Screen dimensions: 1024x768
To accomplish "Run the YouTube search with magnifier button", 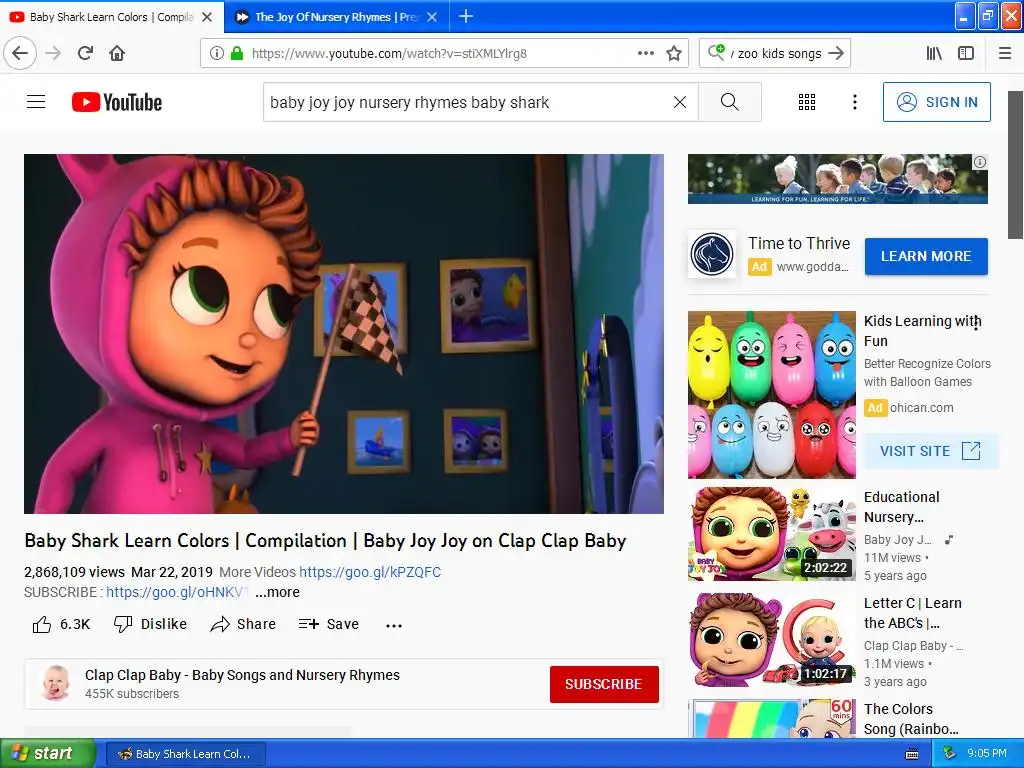I will point(729,102).
